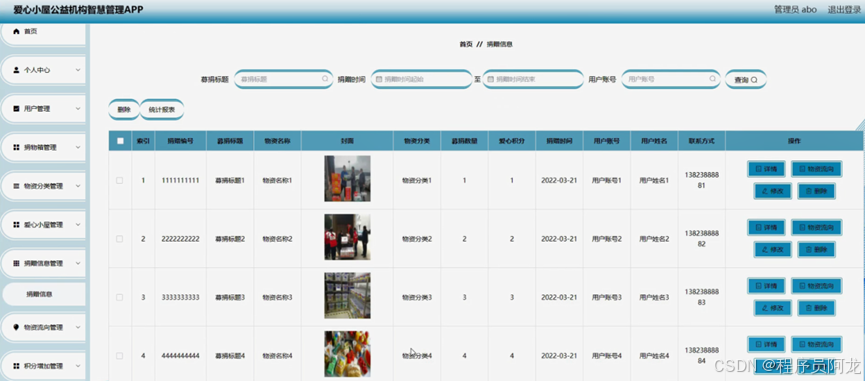Click the grid icon beside 积分增加管理

16,366
